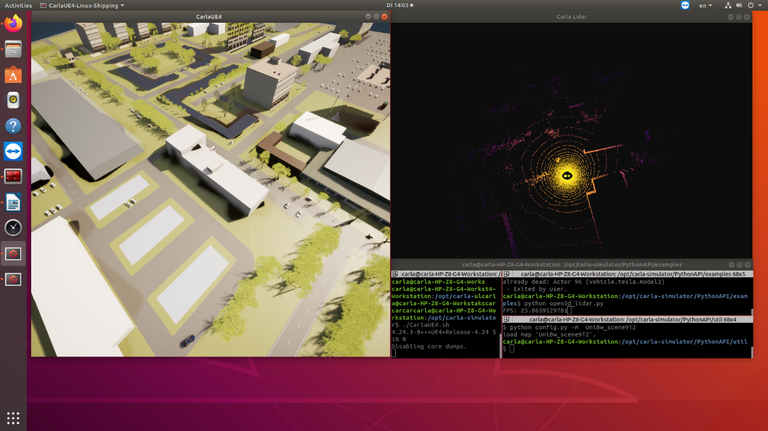768x431 pixels.
Task: Expand the system power menu arrow
Action: click(761, 5)
